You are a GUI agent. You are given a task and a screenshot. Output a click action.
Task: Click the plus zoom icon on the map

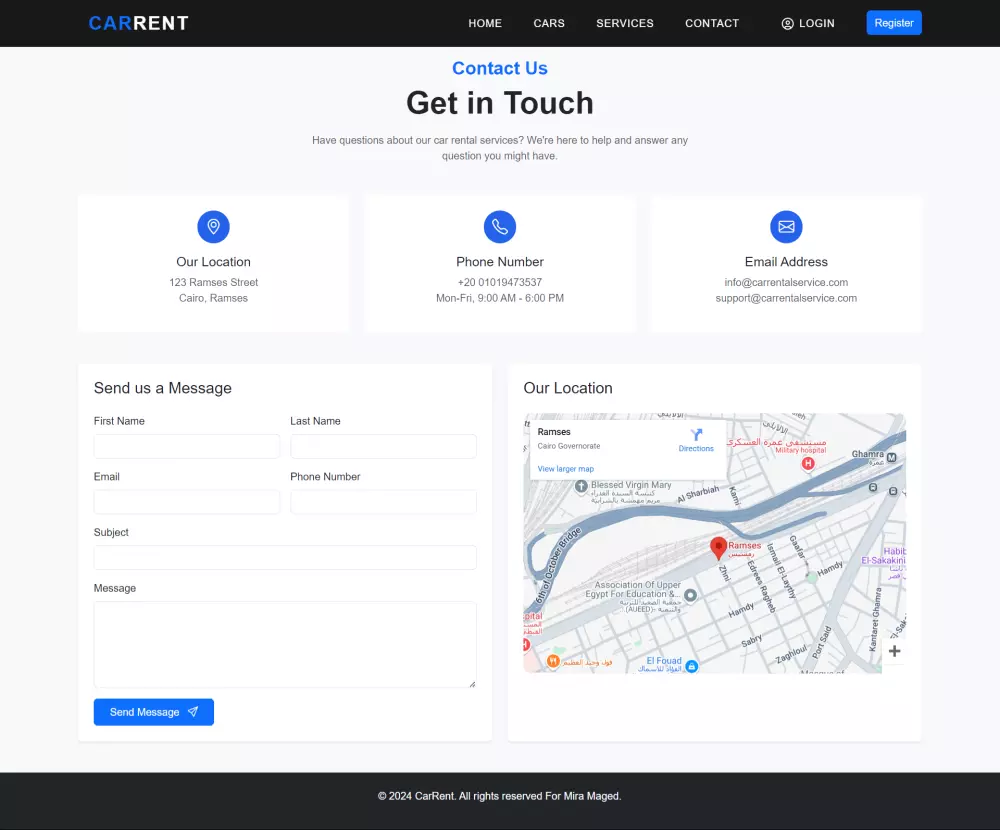[894, 650]
